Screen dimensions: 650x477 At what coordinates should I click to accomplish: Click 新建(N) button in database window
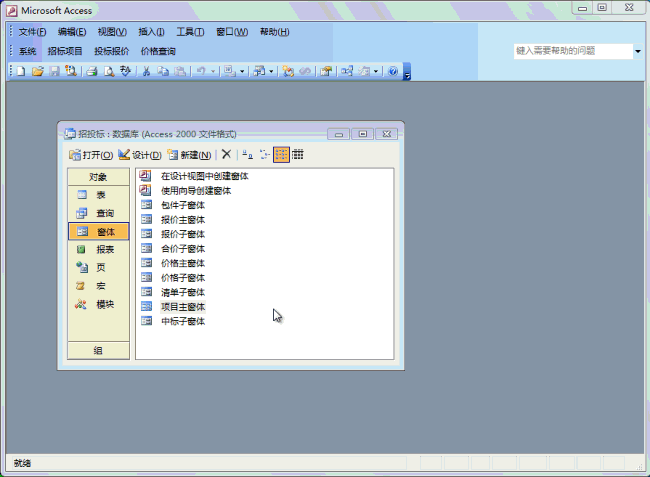click(189, 155)
